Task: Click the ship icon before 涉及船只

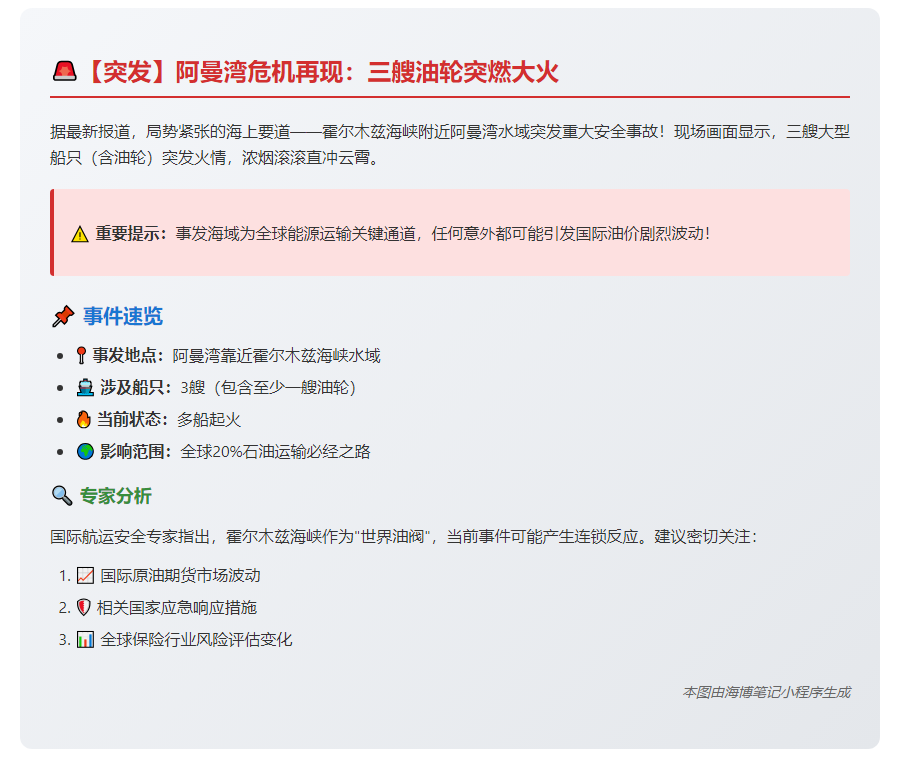Action: click(x=85, y=388)
